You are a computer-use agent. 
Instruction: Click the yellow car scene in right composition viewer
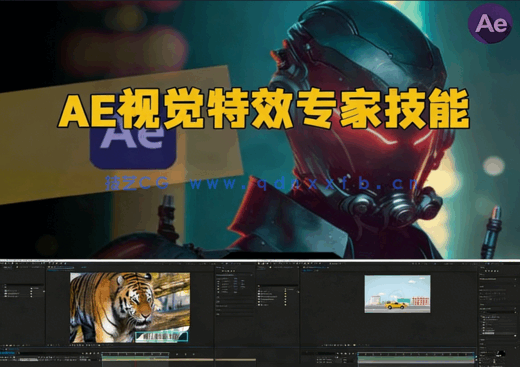point(397,294)
